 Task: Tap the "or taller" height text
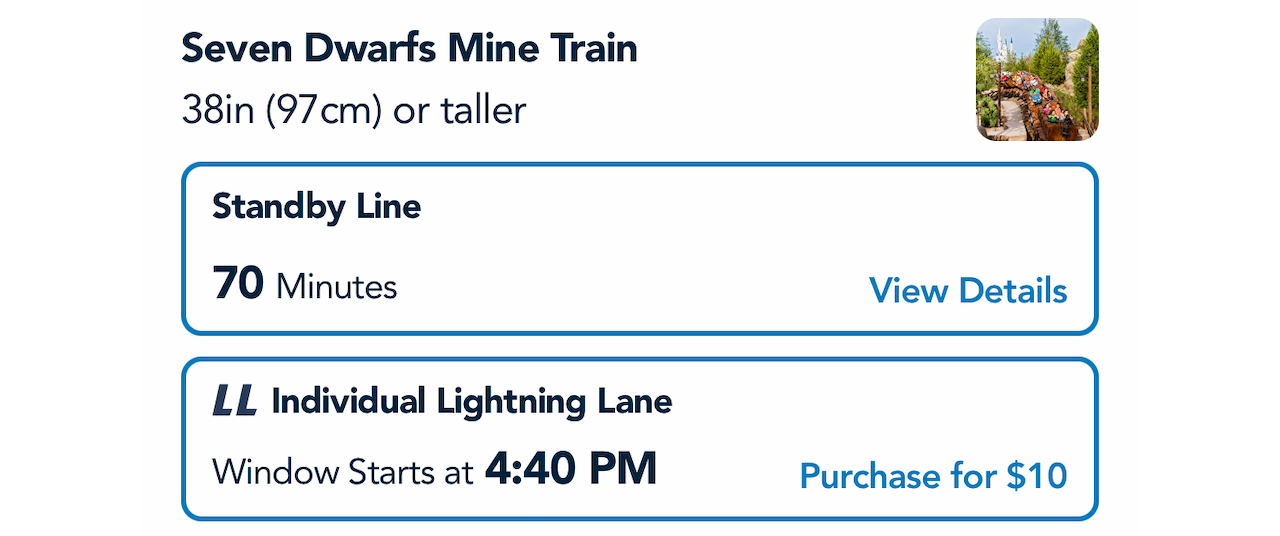(x=460, y=110)
